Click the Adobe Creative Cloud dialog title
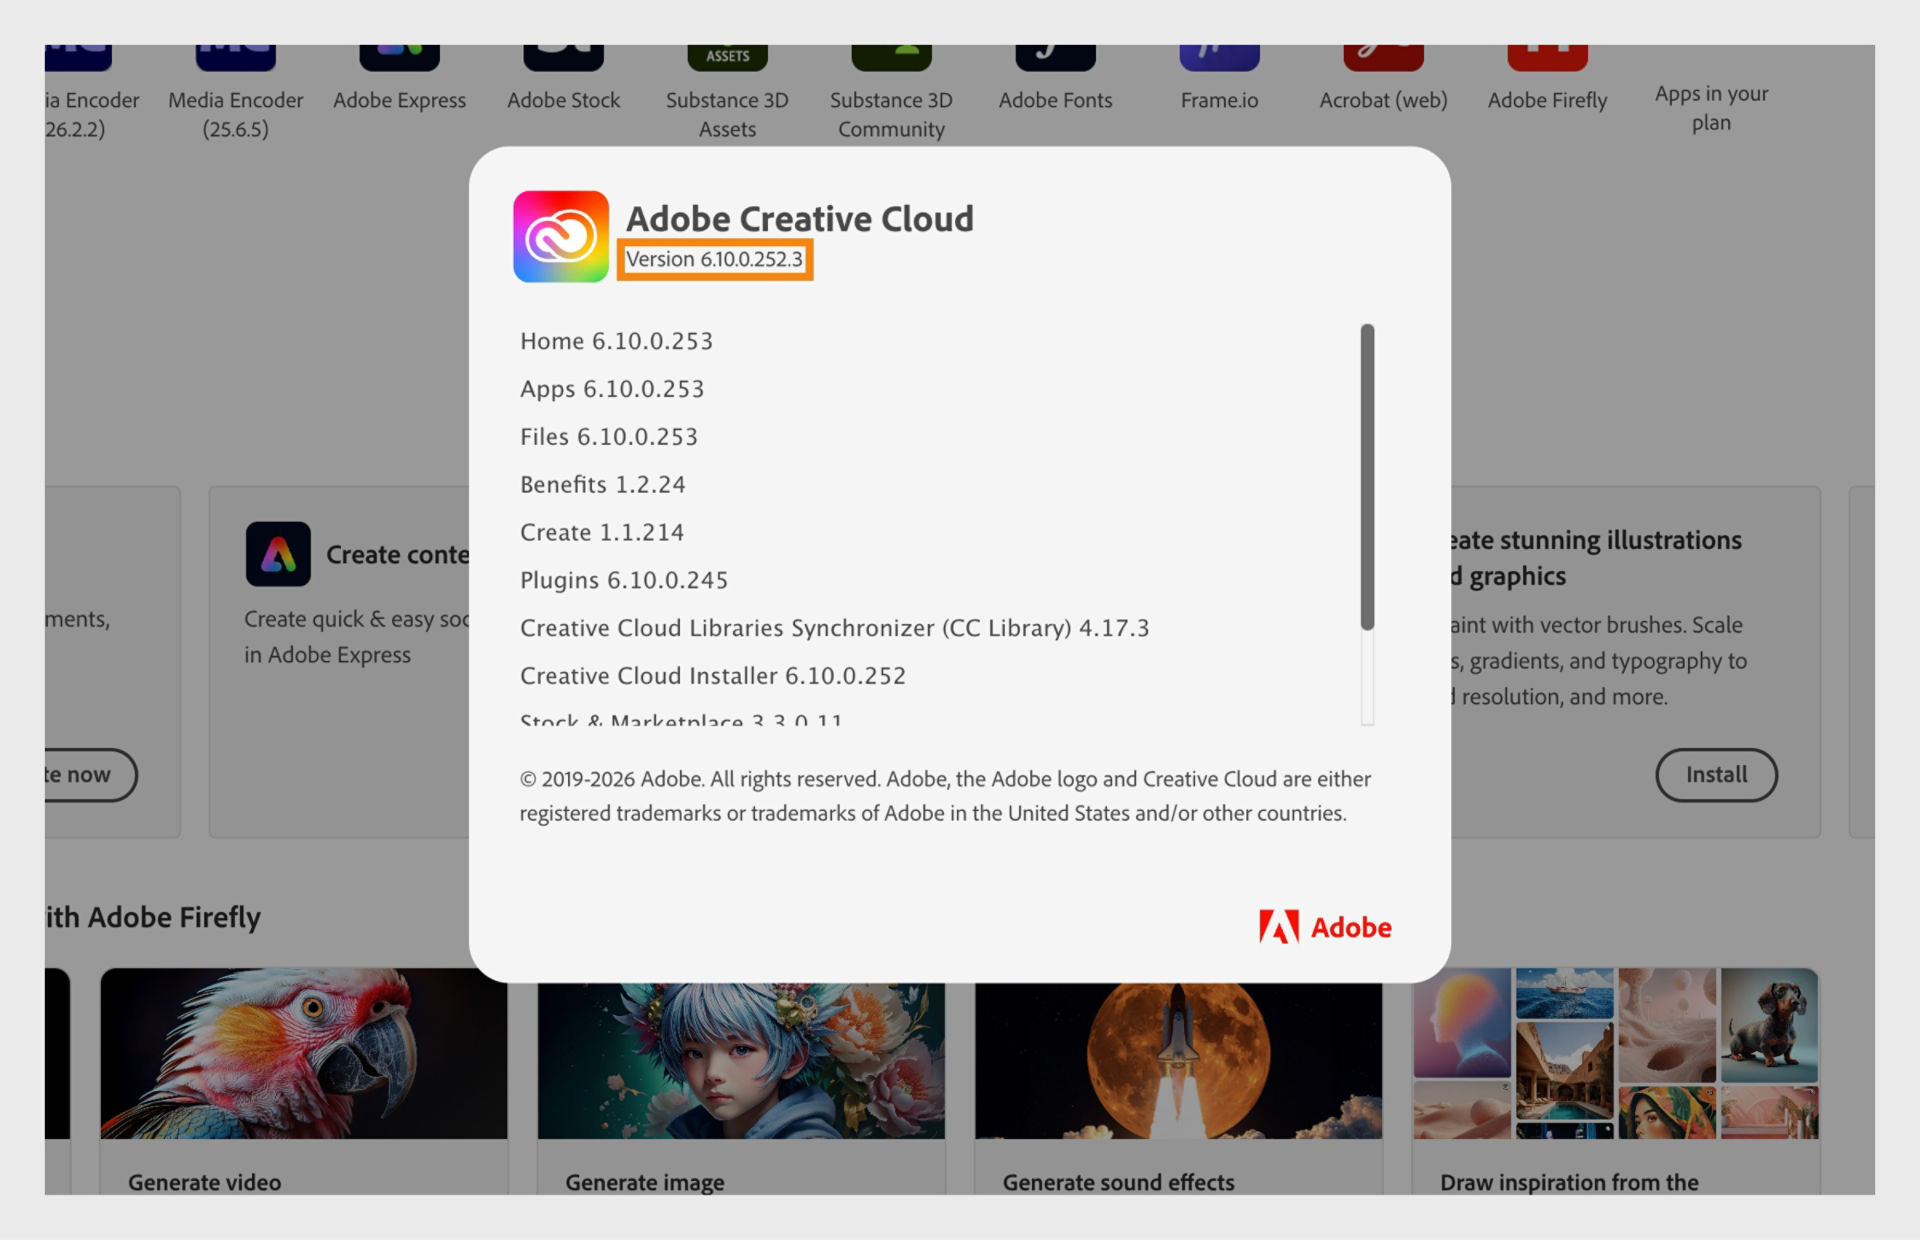 (x=800, y=219)
